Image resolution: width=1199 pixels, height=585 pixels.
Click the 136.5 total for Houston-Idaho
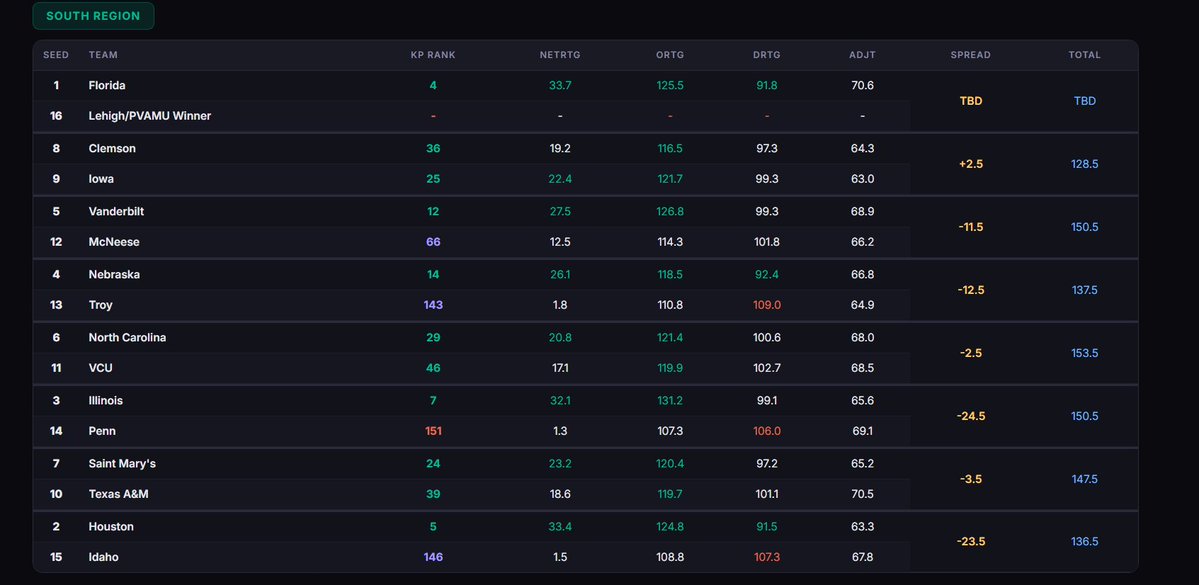click(1085, 542)
